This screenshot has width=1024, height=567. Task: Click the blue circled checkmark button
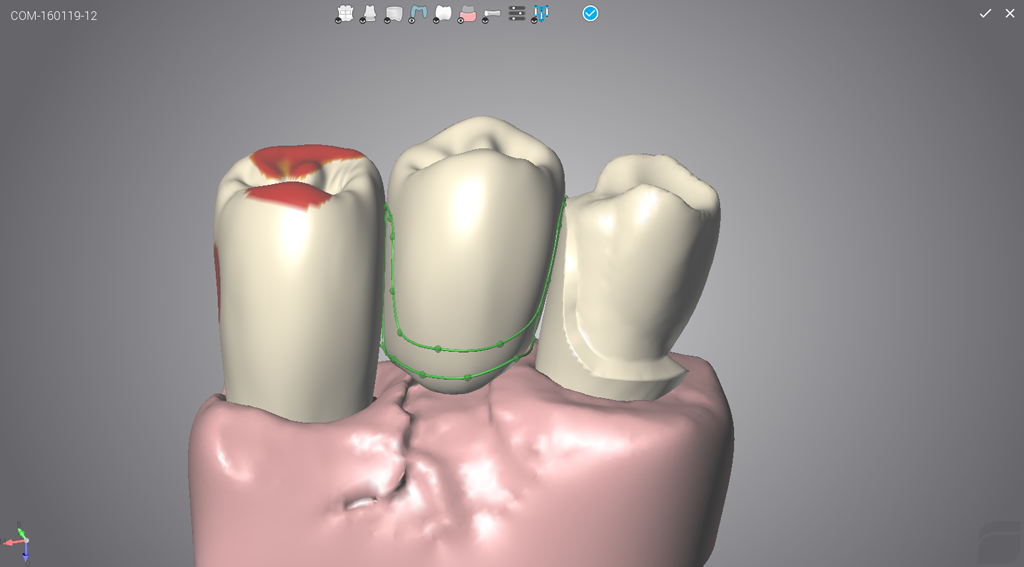590,13
